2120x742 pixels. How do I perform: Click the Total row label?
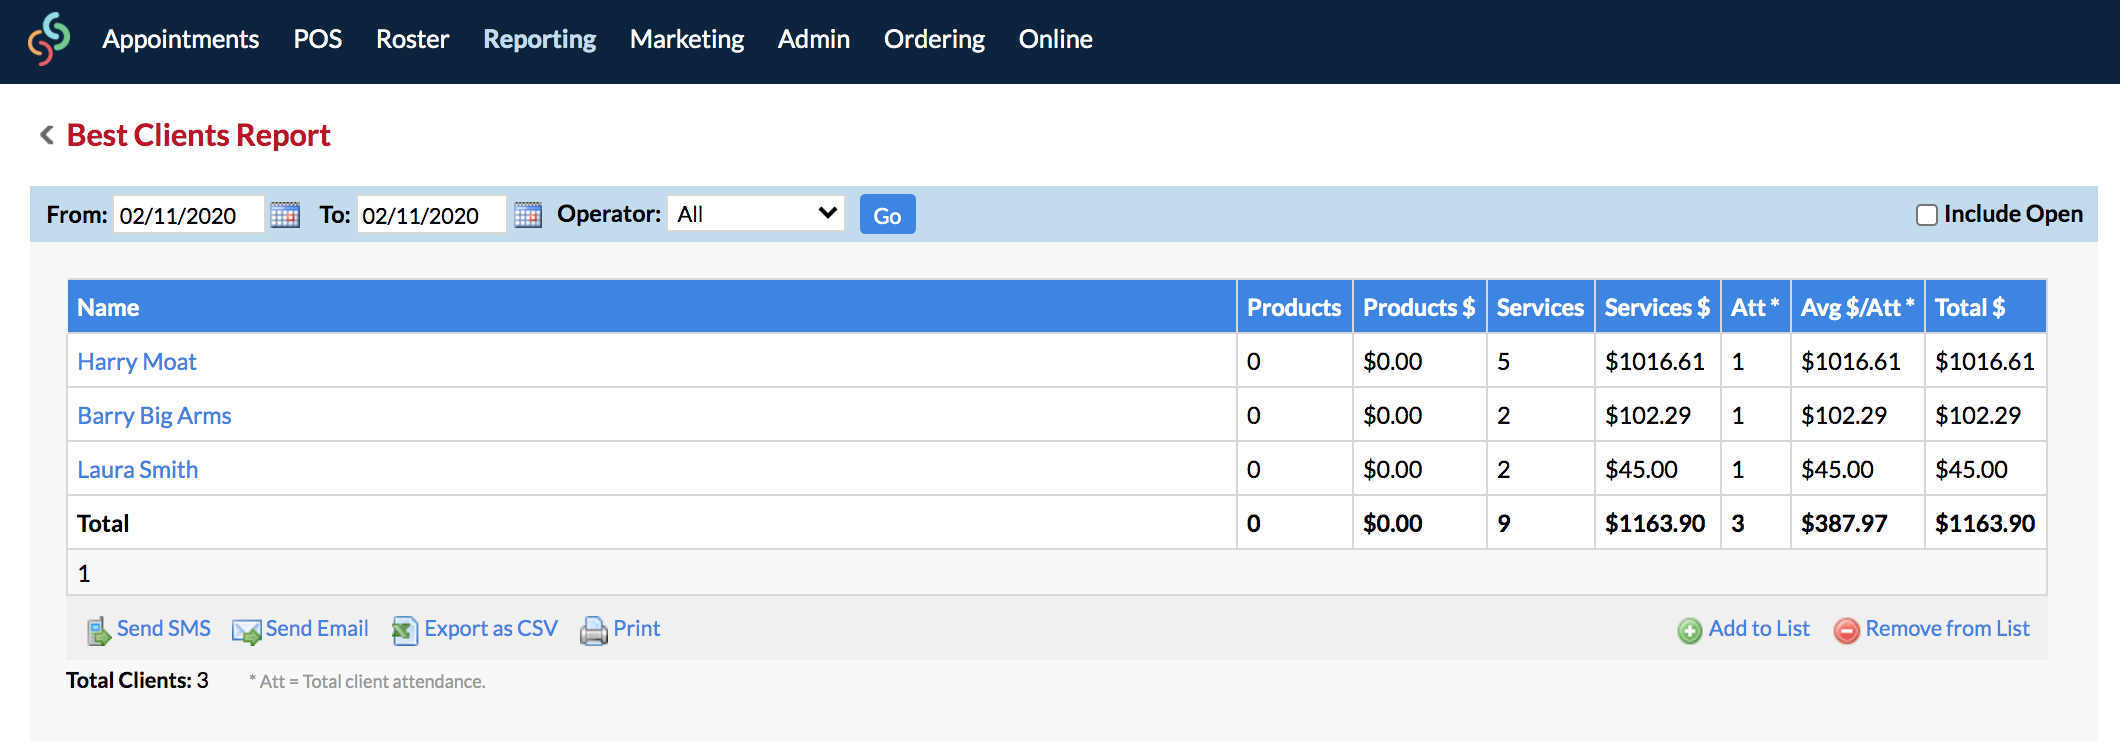tap(103, 523)
